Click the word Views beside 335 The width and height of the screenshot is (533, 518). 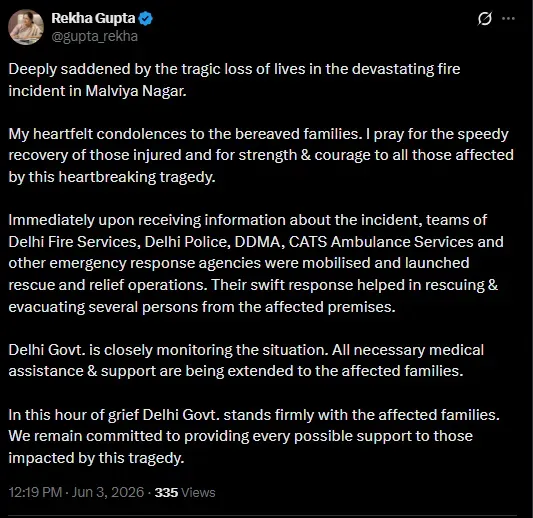point(198,493)
